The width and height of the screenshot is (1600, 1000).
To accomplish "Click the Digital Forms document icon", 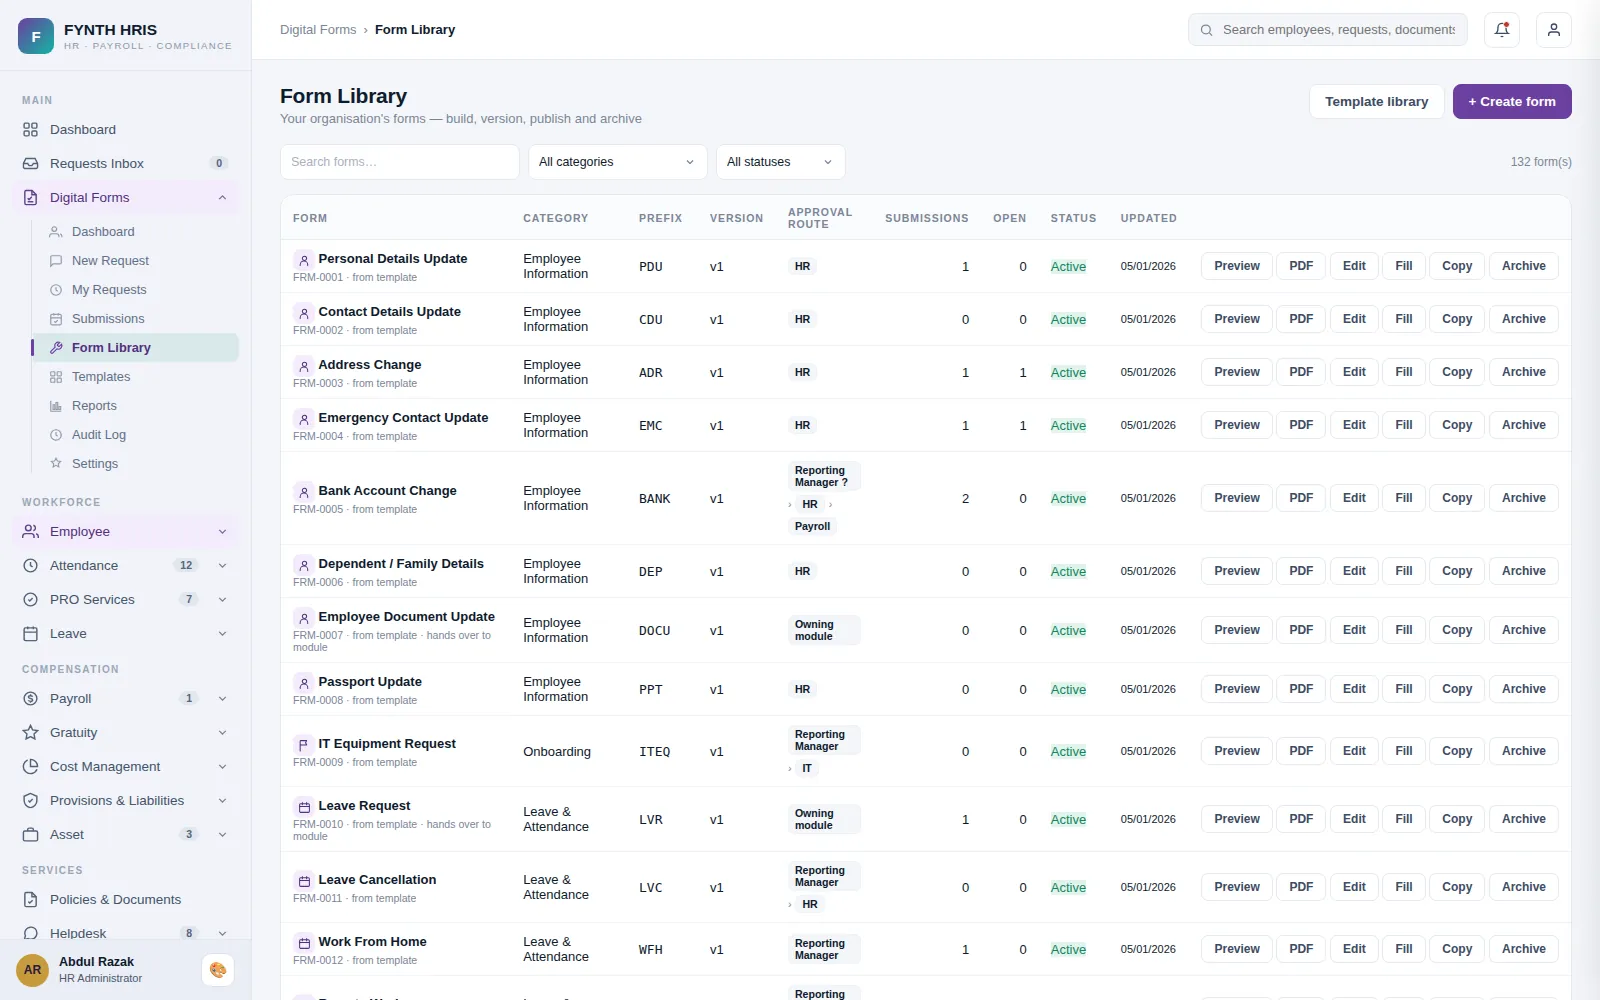I will (x=30, y=198).
